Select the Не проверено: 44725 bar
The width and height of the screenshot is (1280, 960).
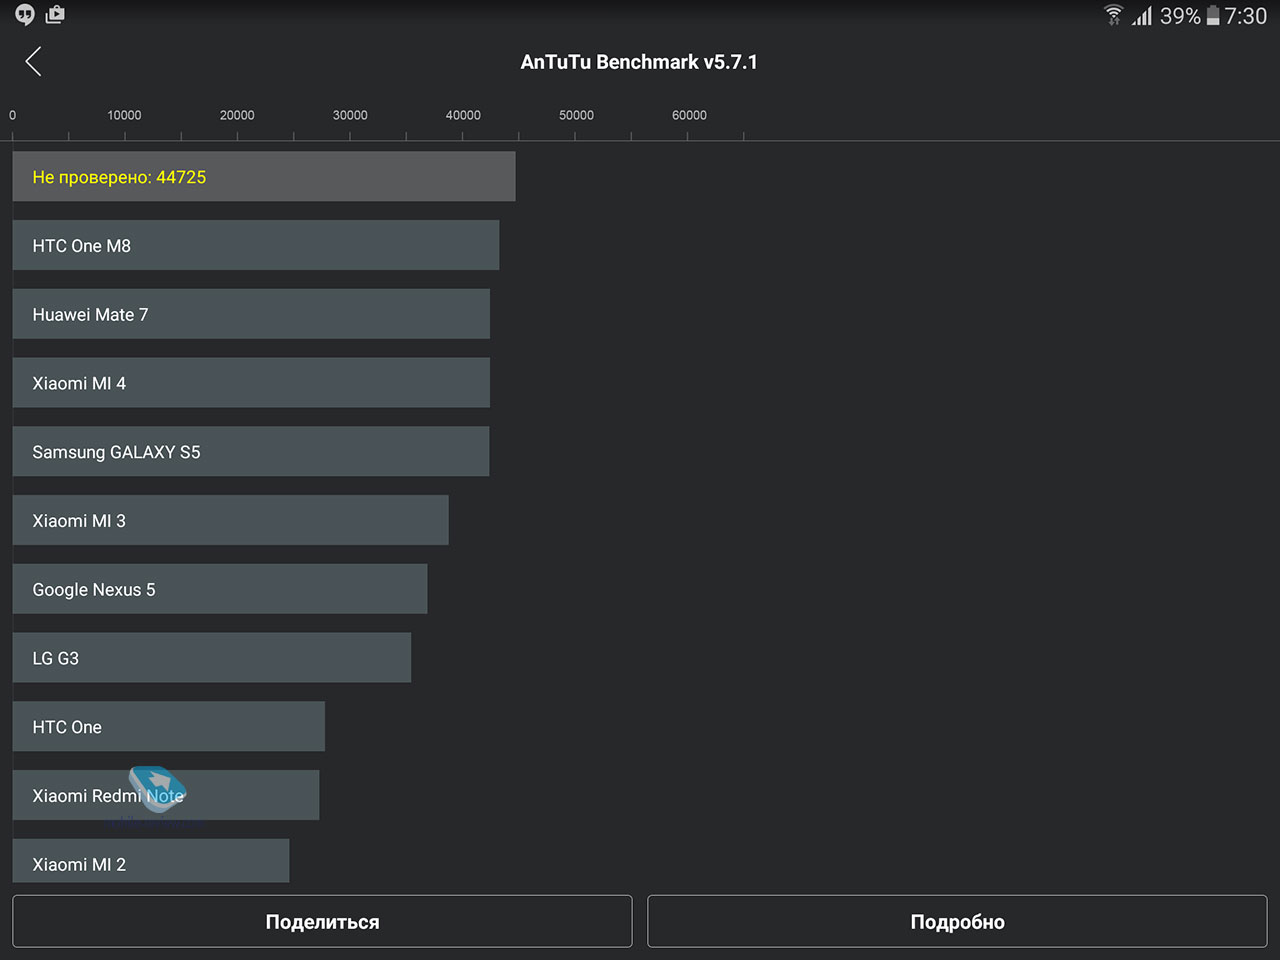[264, 177]
